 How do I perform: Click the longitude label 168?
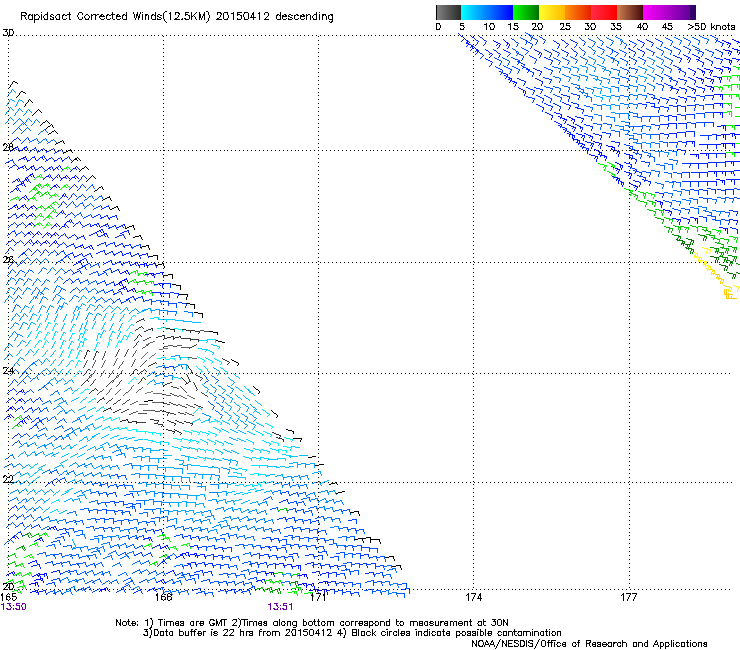pyautogui.click(x=163, y=597)
